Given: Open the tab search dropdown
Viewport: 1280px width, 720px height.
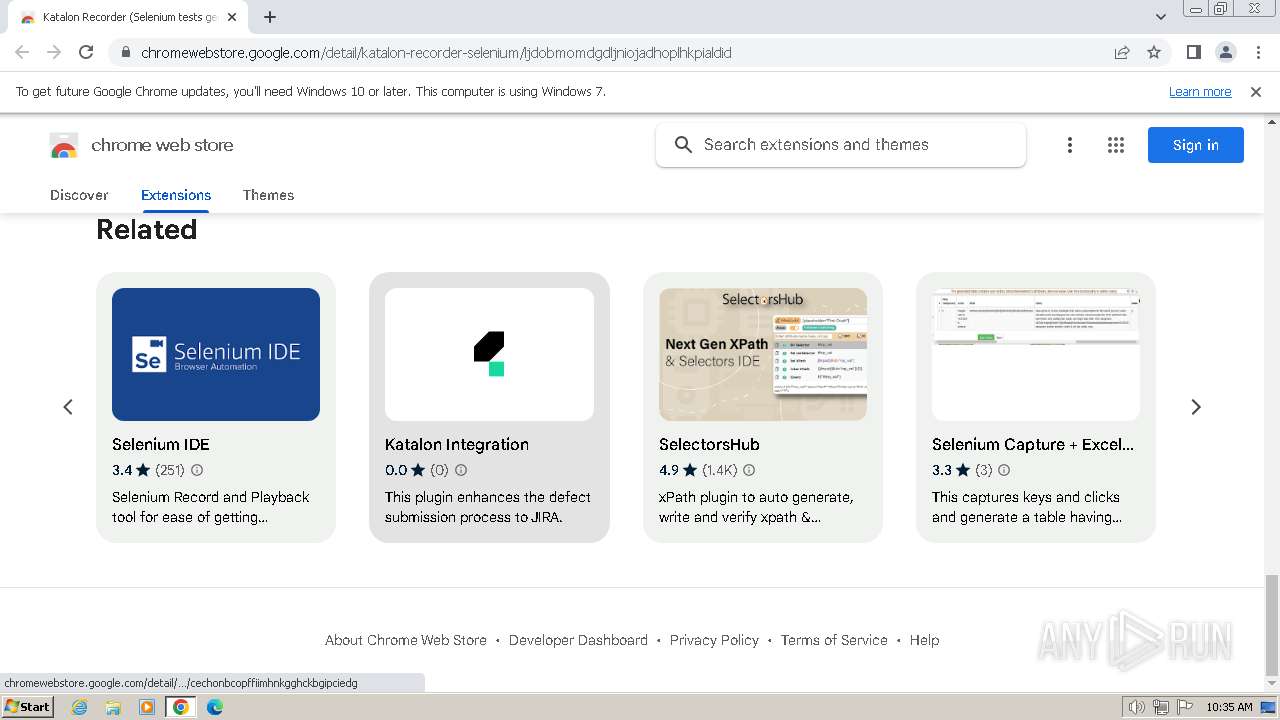Looking at the screenshot, I should (x=1160, y=17).
